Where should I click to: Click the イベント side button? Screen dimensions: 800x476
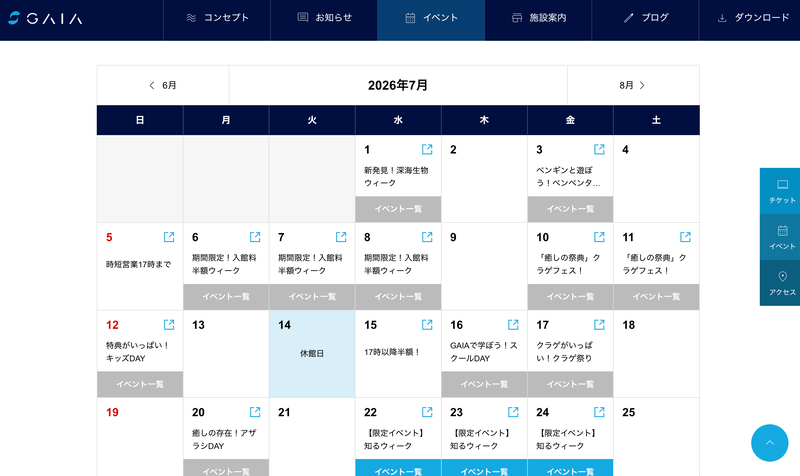point(780,237)
